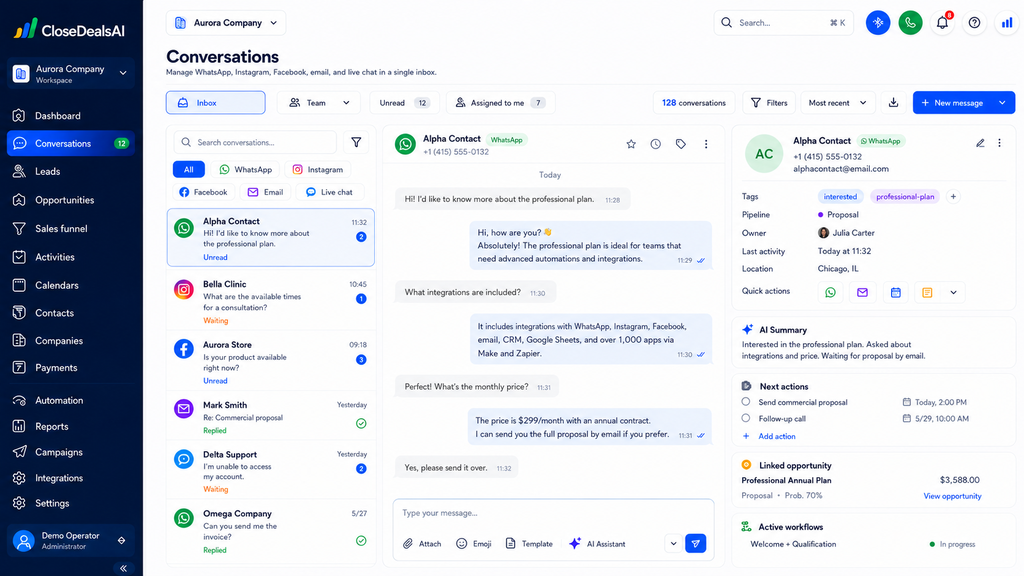Expand the New message arrow options

(x=1002, y=103)
